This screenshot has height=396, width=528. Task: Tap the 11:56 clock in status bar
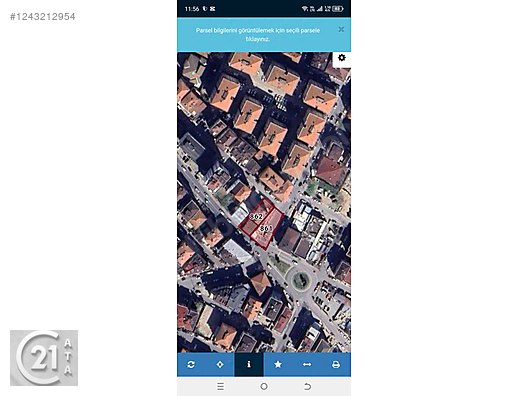tap(192, 9)
